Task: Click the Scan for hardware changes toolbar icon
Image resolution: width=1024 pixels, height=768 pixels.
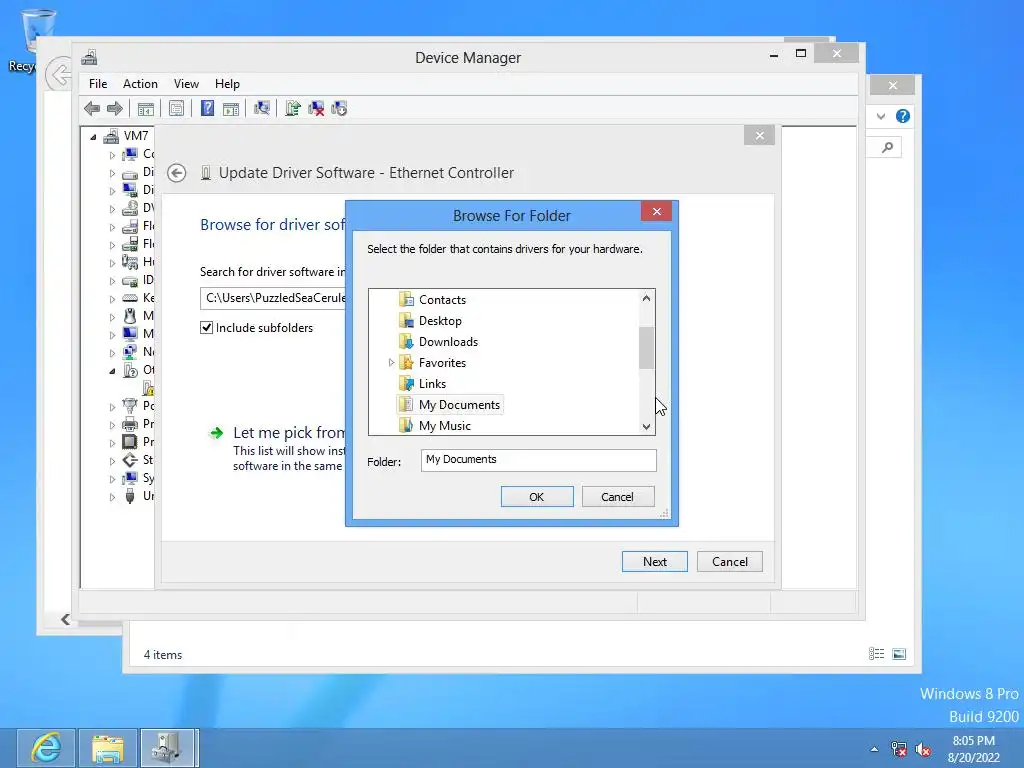Action: [262, 108]
